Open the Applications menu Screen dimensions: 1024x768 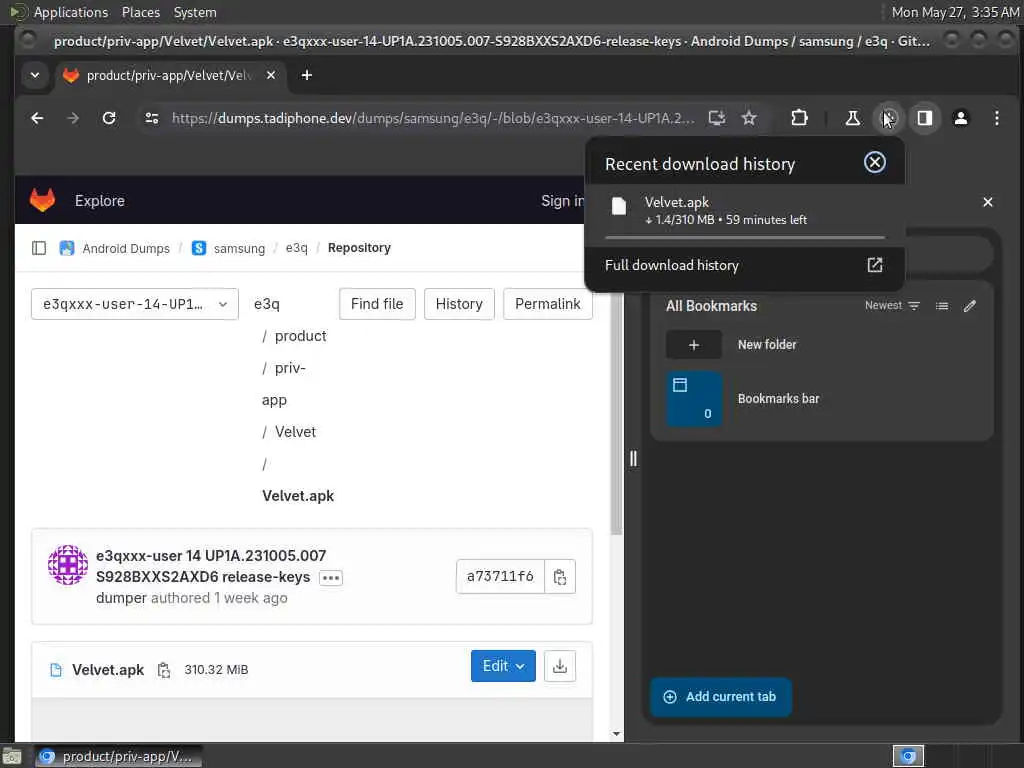click(x=71, y=12)
